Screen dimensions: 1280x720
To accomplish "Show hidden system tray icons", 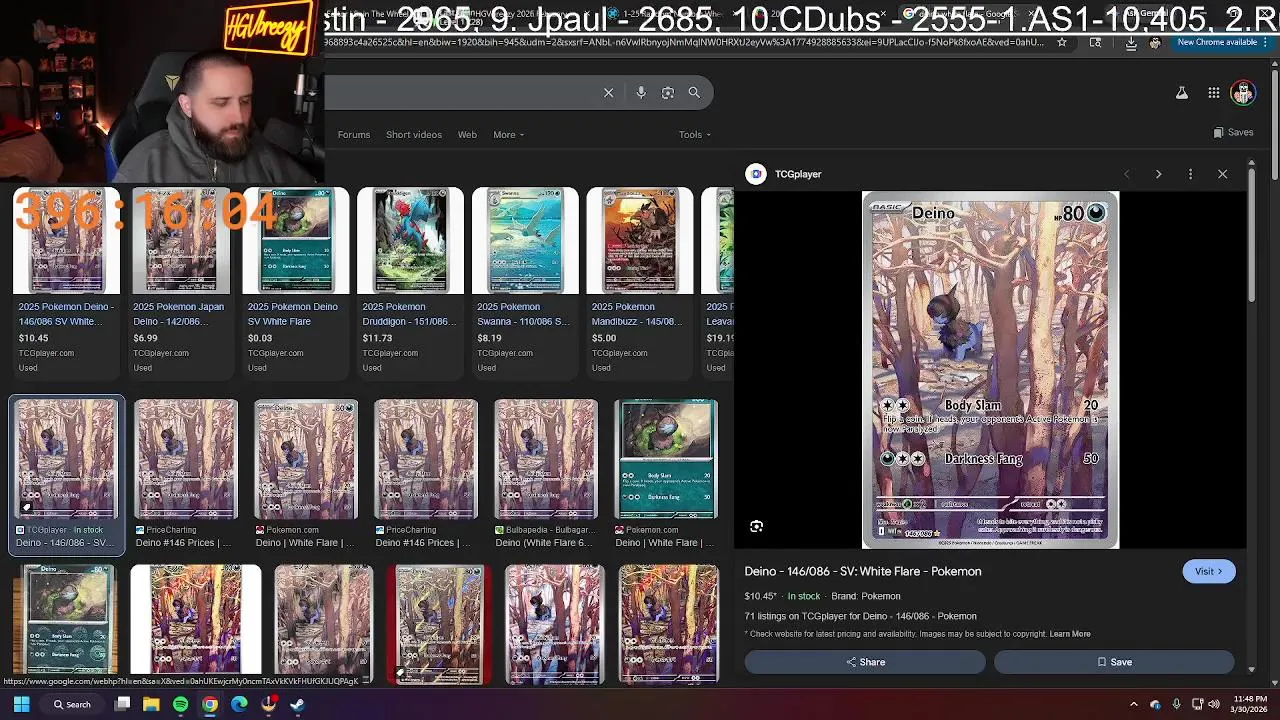I will pos(1135,704).
